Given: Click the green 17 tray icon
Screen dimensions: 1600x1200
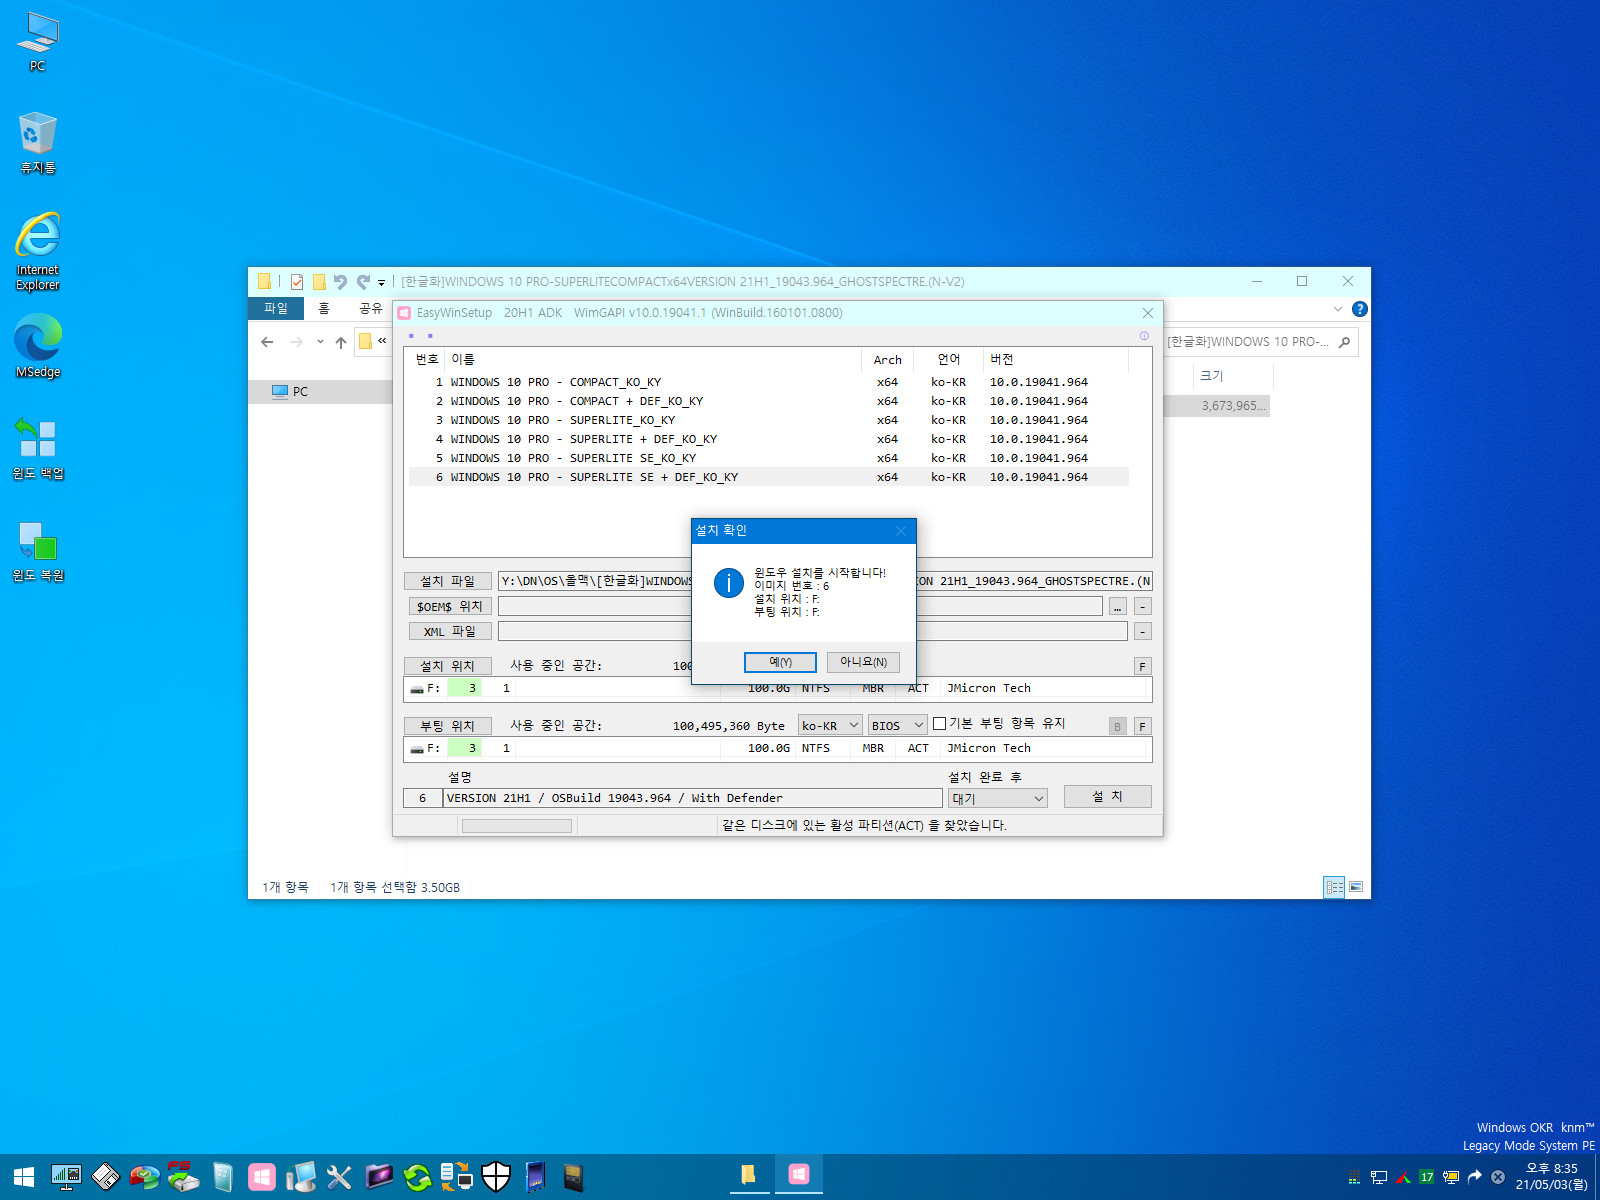Looking at the screenshot, I should pyautogui.click(x=1427, y=1177).
